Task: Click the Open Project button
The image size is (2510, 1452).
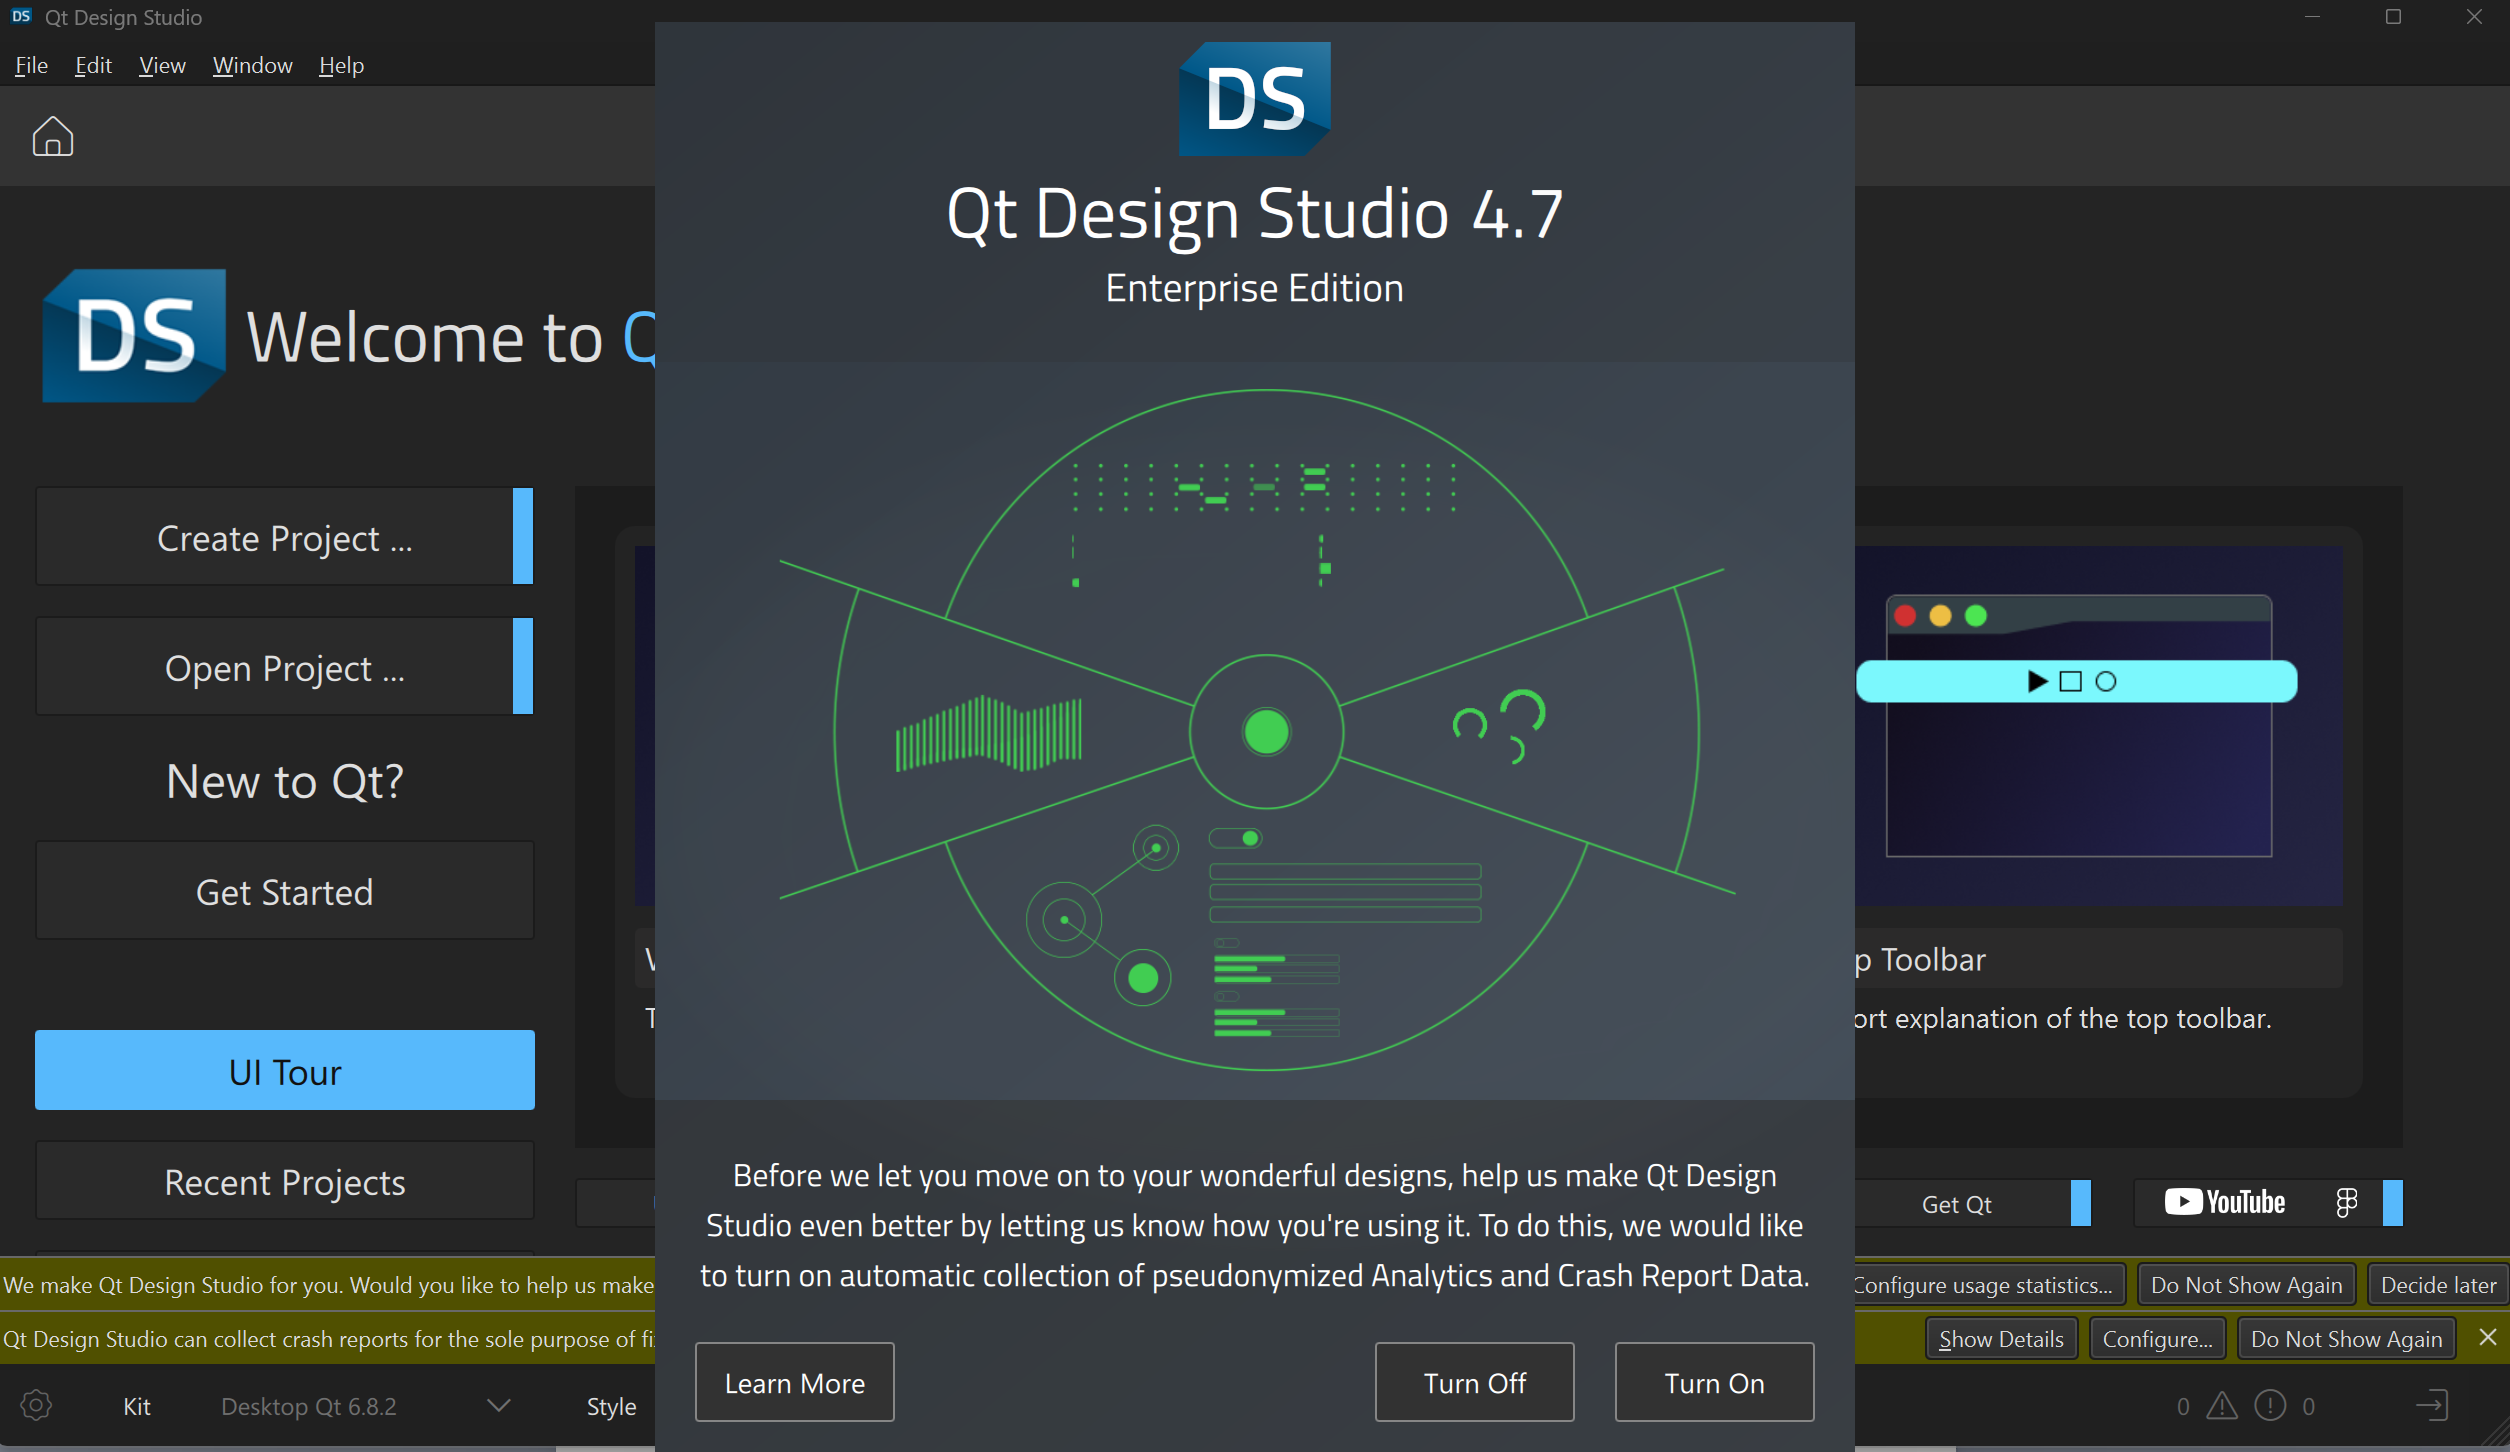Action: (284, 667)
